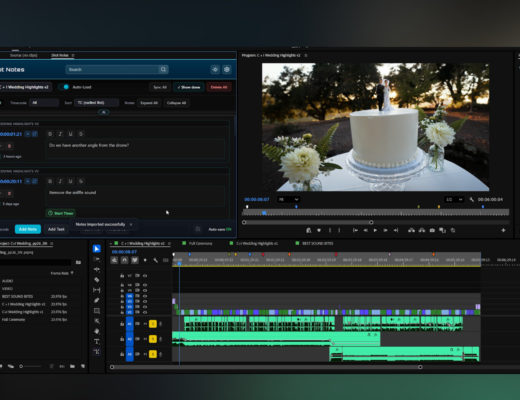Step back one frame in Program monitor
Image resolution: width=520 pixels, height=400 pixels.
365,230
